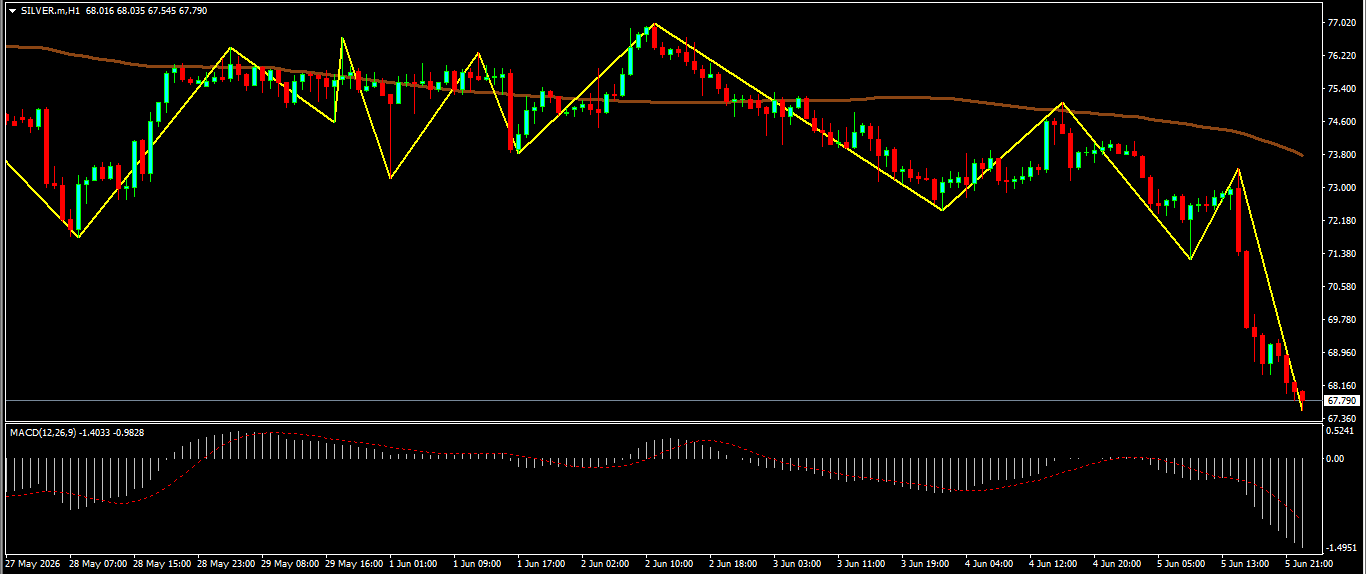Viewport: 1366px width, 574px height.
Task: Click time axis label 1 Jun 17:00
Action: click(541, 564)
